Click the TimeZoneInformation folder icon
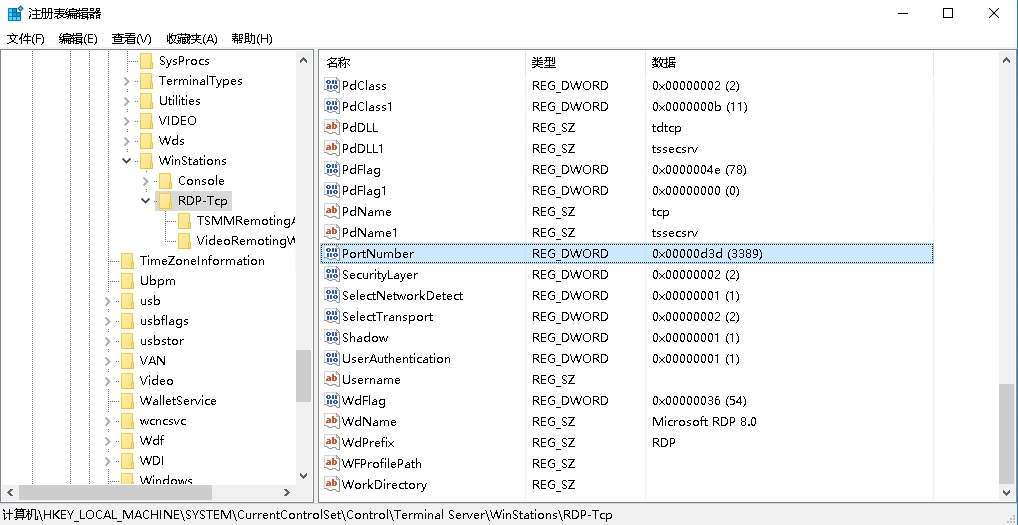The height and width of the screenshot is (525, 1018). 127,261
